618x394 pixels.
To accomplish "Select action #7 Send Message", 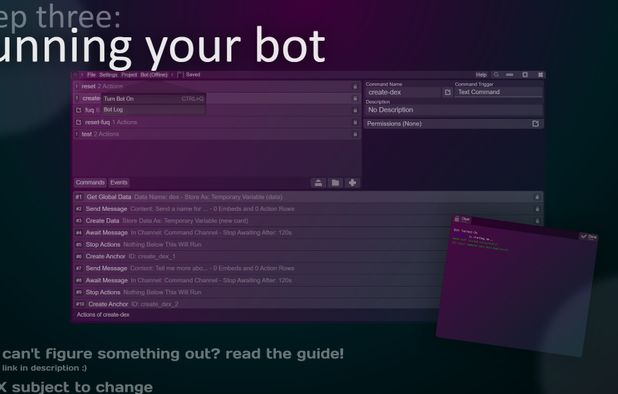I will click(258, 268).
